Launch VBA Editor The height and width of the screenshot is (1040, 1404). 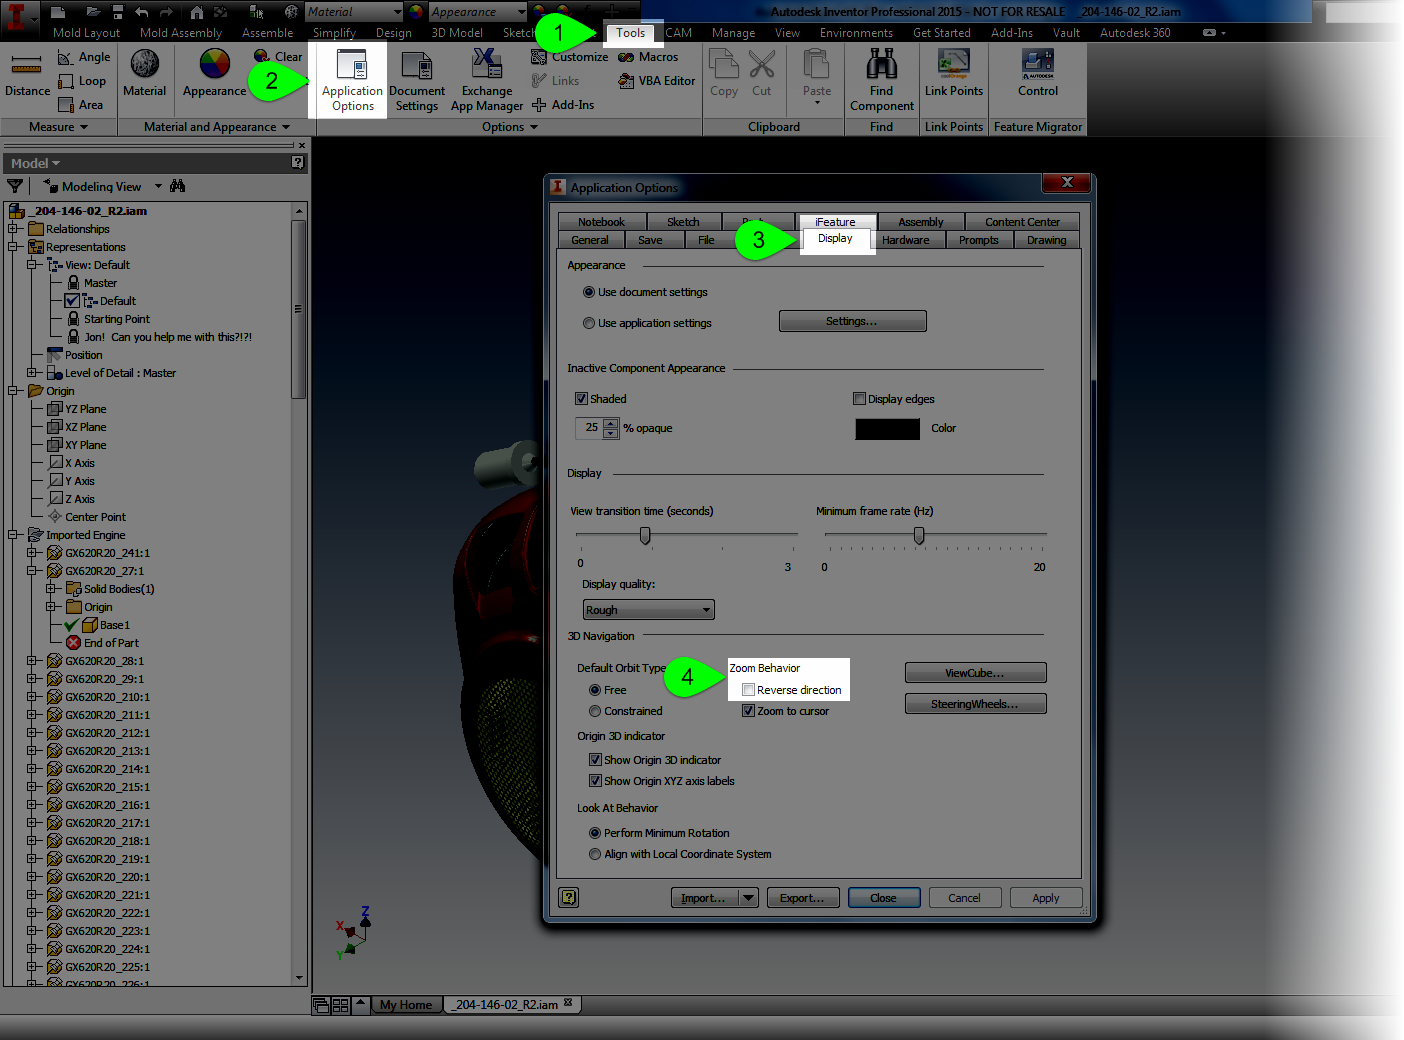pyautogui.click(x=657, y=81)
